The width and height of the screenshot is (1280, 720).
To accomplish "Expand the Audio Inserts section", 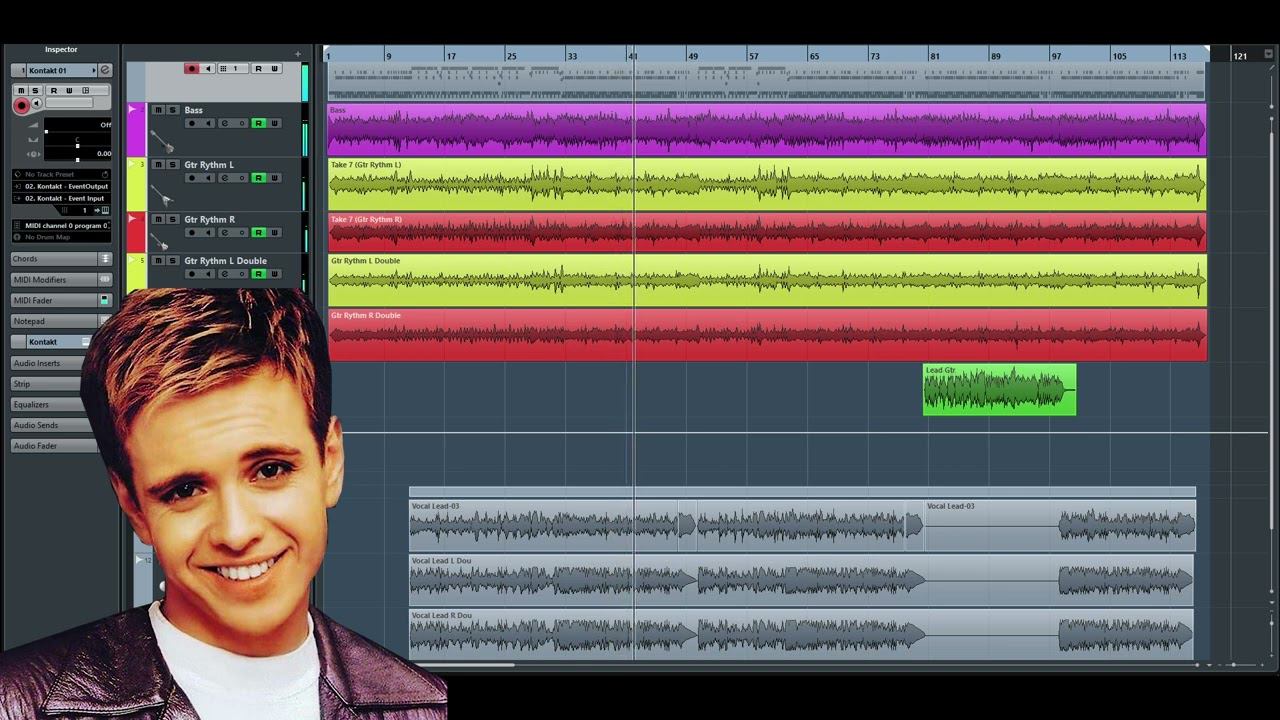I will click(x=48, y=363).
